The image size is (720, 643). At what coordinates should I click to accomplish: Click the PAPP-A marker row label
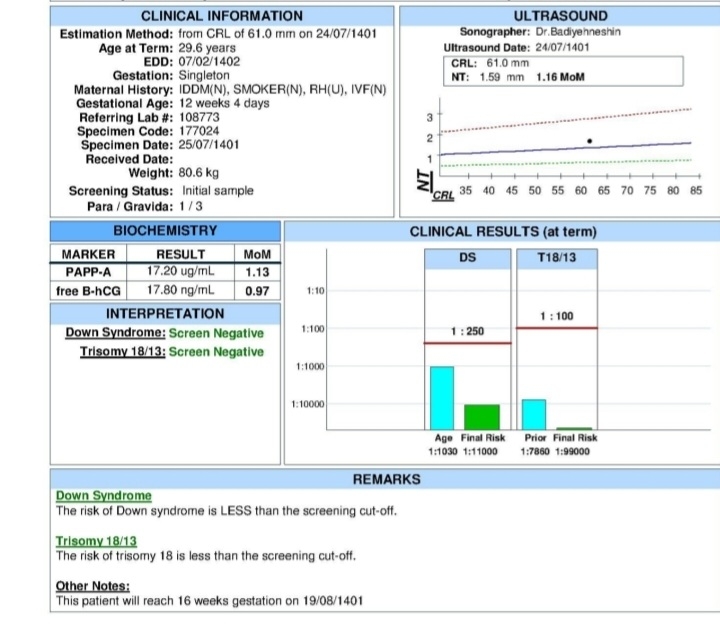point(86,271)
